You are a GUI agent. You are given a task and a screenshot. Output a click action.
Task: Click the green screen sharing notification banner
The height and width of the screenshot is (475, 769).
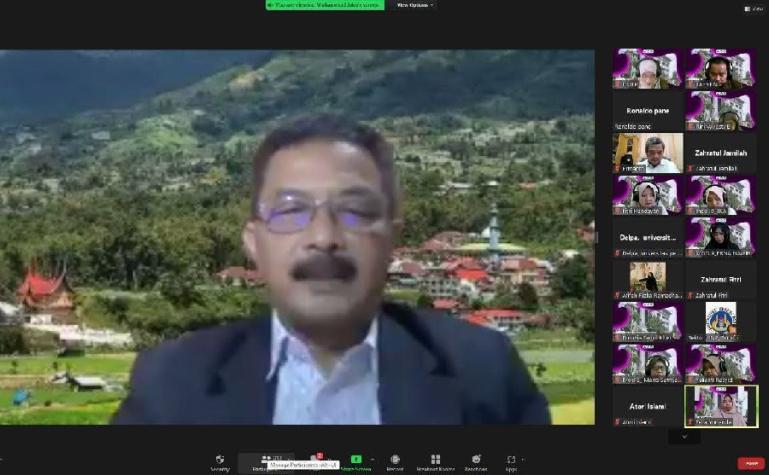point(324,5)
